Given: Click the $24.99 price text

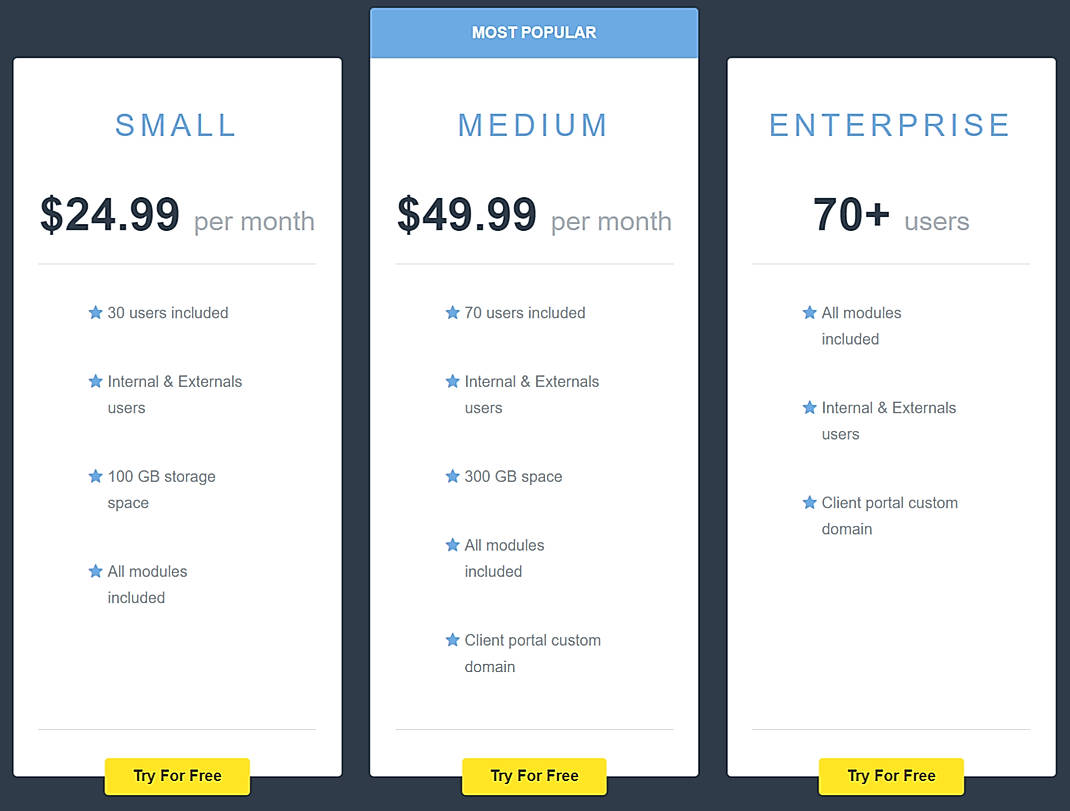Looking at the screenshot, I should (x=110, y=213).
